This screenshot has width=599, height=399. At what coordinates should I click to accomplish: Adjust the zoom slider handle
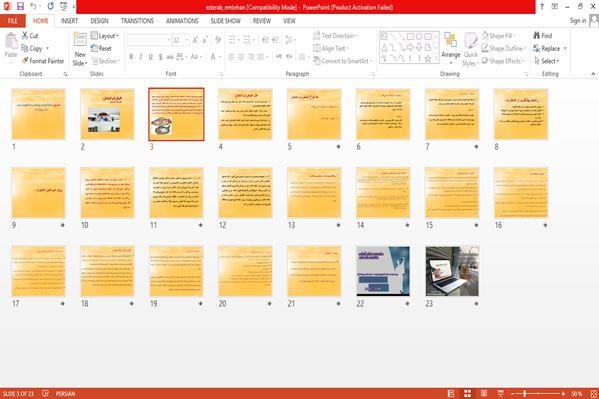click(525, 393)
